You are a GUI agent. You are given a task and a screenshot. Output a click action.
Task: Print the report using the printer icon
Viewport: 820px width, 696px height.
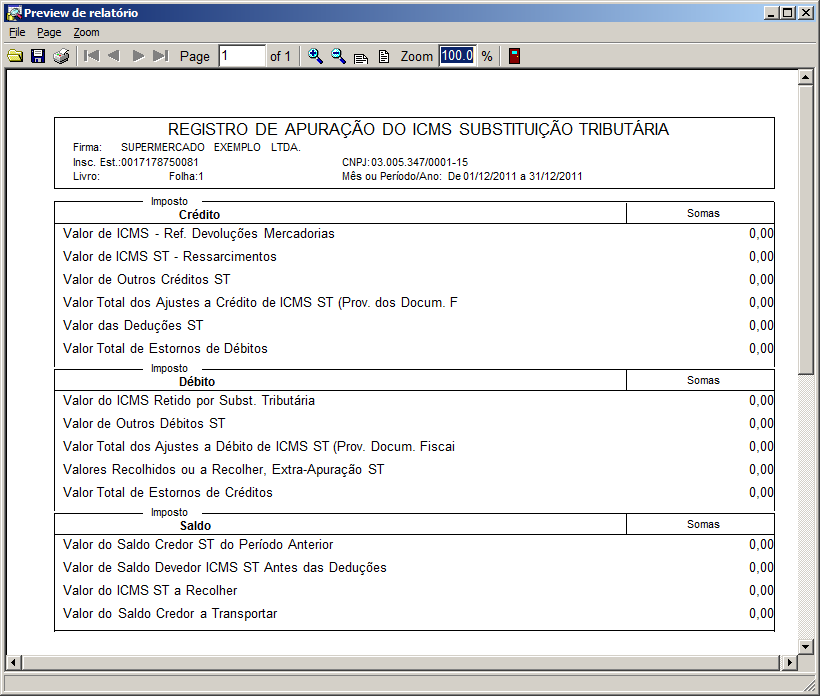[x=61, y=56]
